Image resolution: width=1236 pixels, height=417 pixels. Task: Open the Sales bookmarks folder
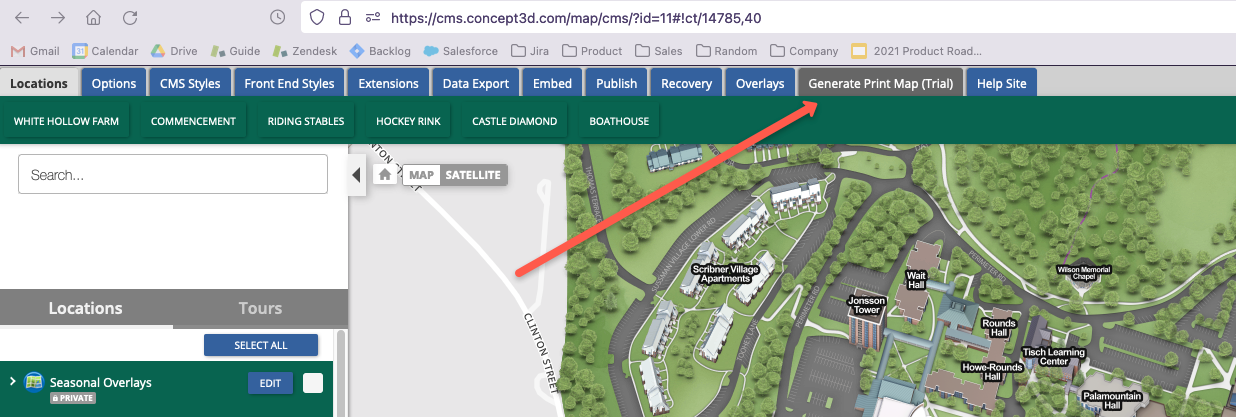pyautogui.click(x=659, y=51)
